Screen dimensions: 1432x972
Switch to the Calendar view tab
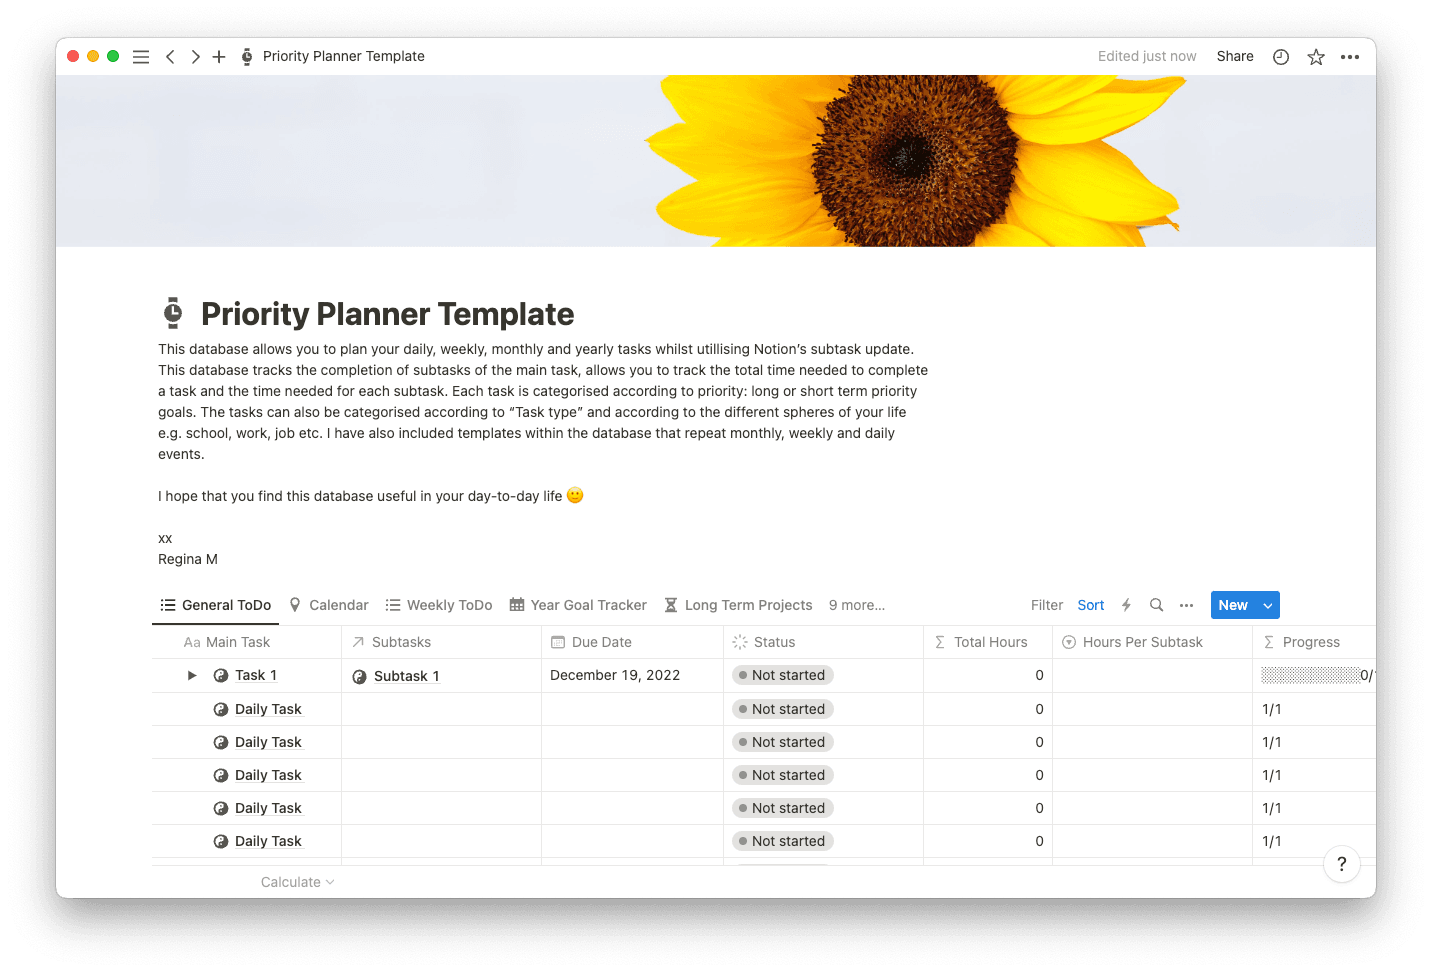pyautogui.click(x=329, y=605)
